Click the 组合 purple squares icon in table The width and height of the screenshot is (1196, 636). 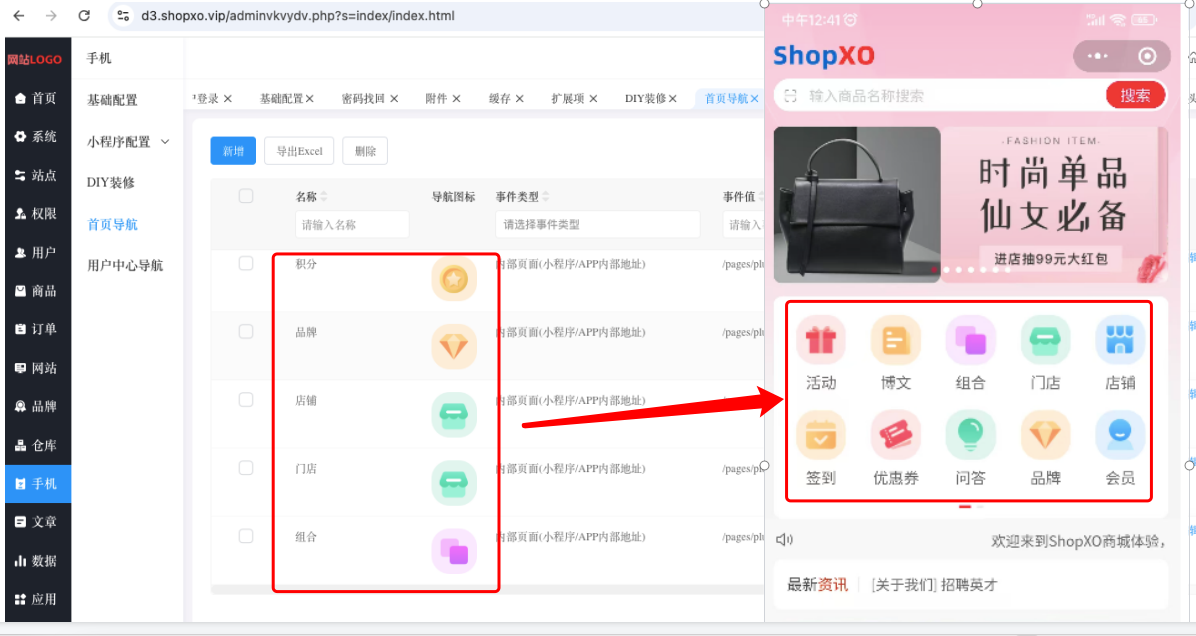click(454, 551)
